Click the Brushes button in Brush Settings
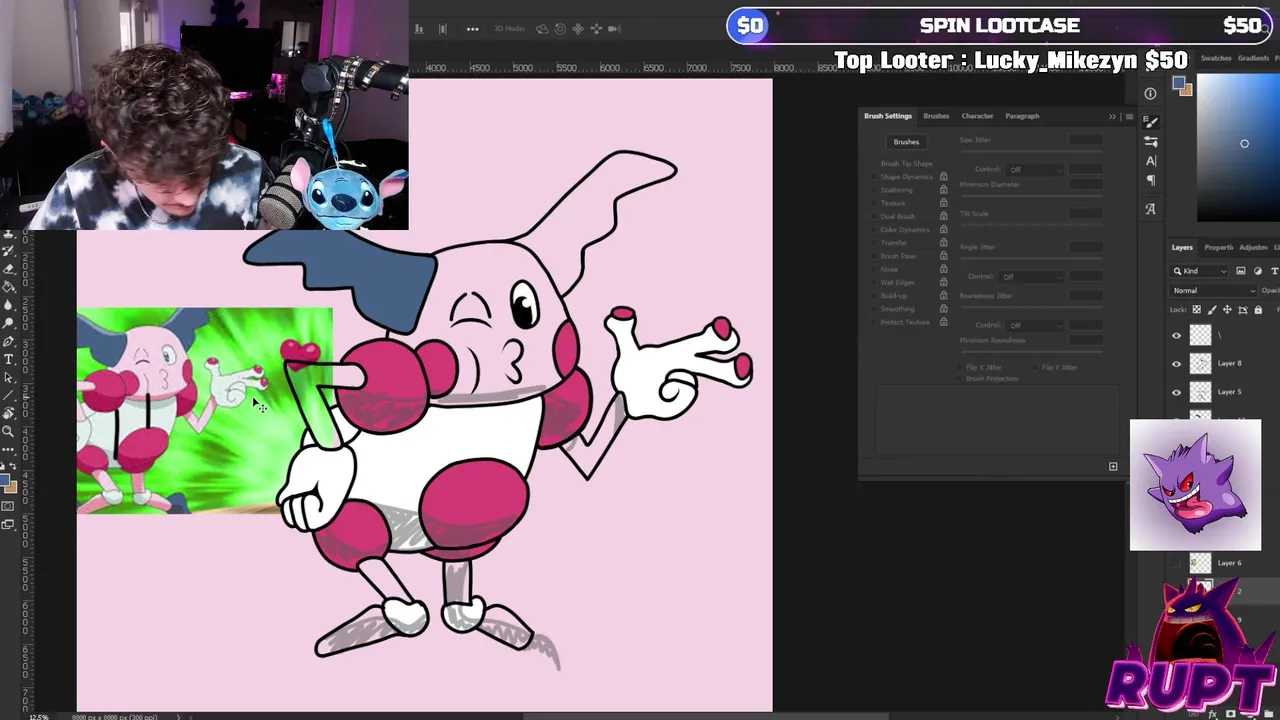Viewport: 1280px width, 720px height. [x=906, y=142]
